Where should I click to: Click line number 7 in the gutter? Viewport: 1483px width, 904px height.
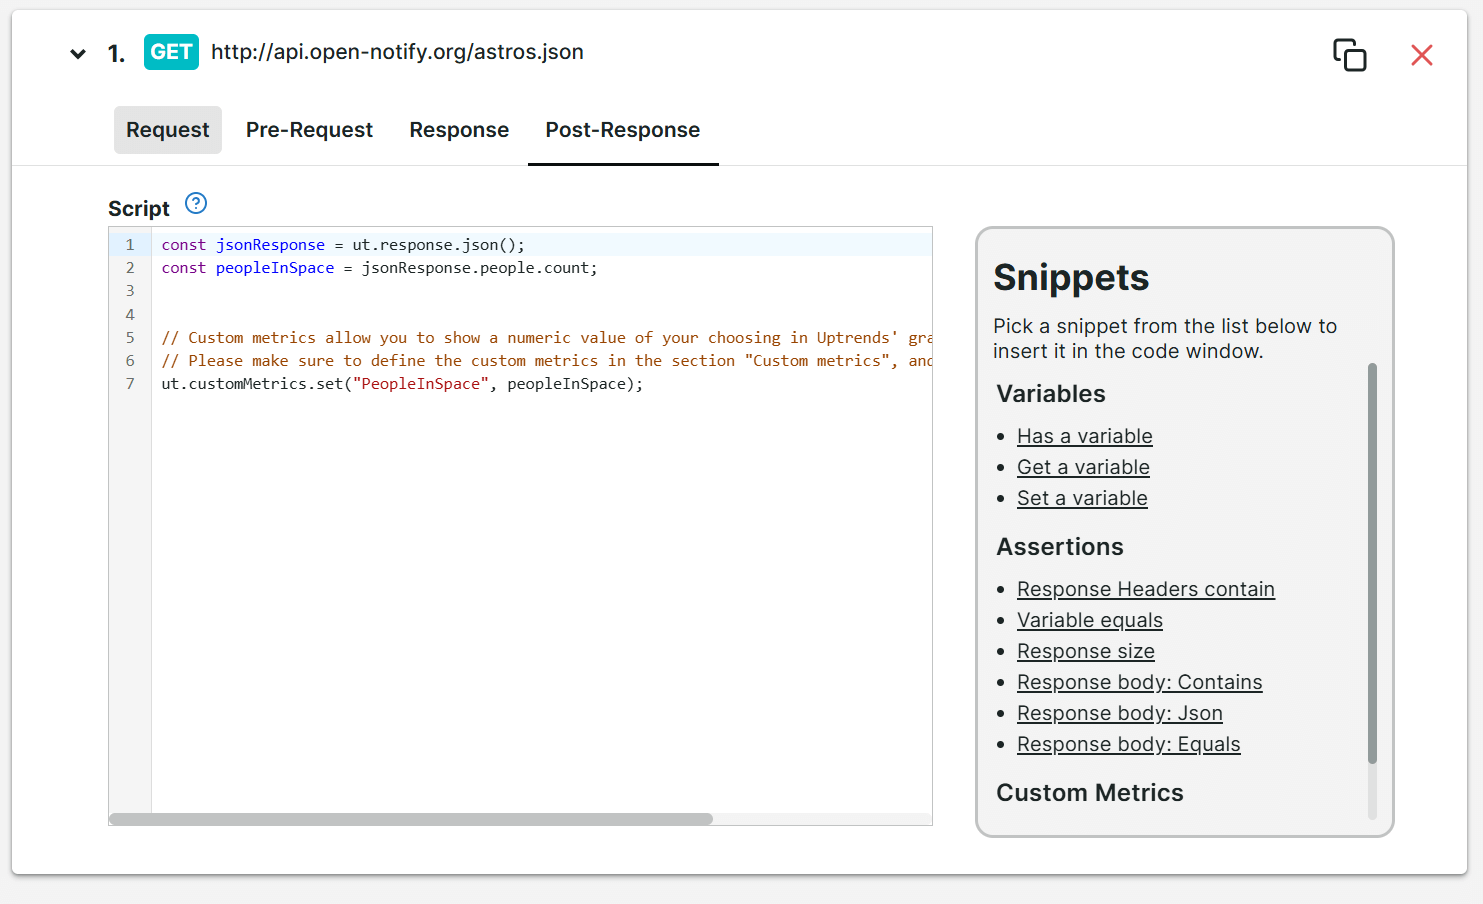coord(130,384)
